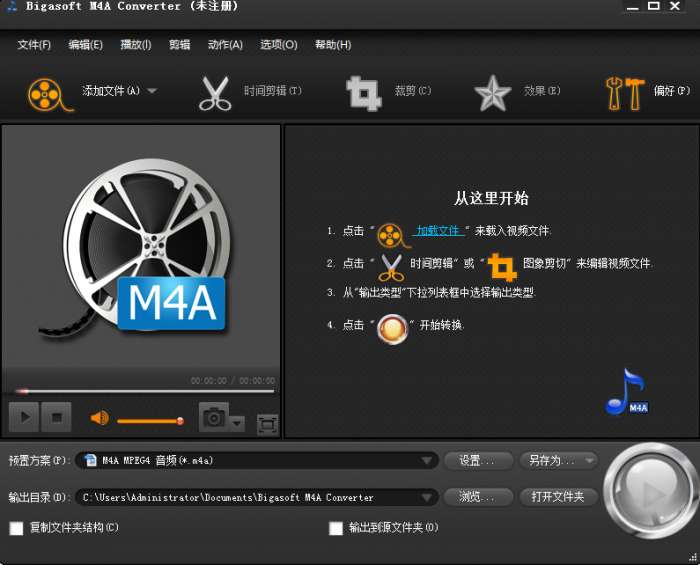Adjust the orange volume slider
Screen dimensions: 700x565
click(150, 421)
